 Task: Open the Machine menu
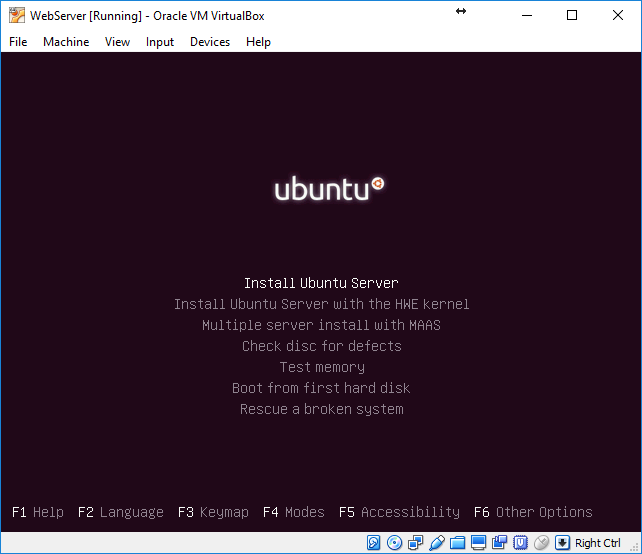pyautogui.click(x=66, y=42)
